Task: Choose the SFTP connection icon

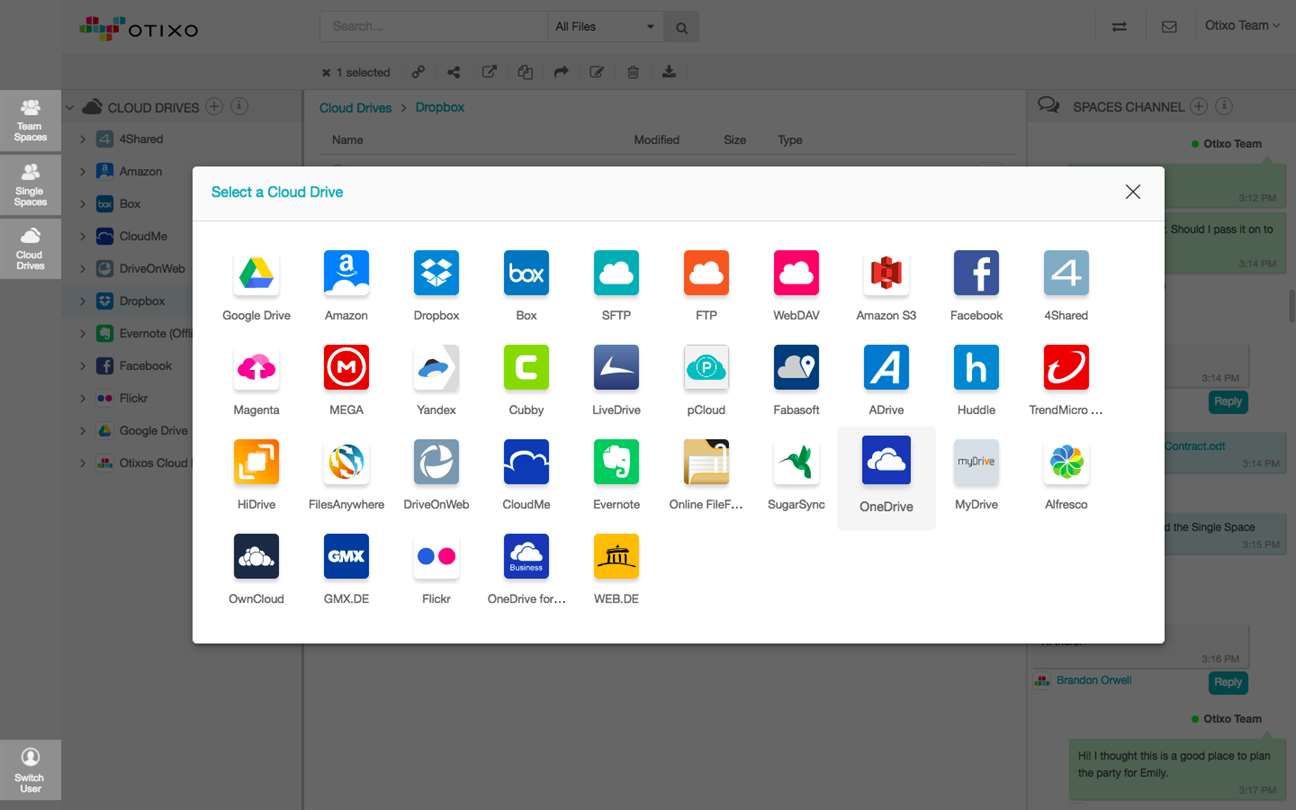Action: coord(616,273)
